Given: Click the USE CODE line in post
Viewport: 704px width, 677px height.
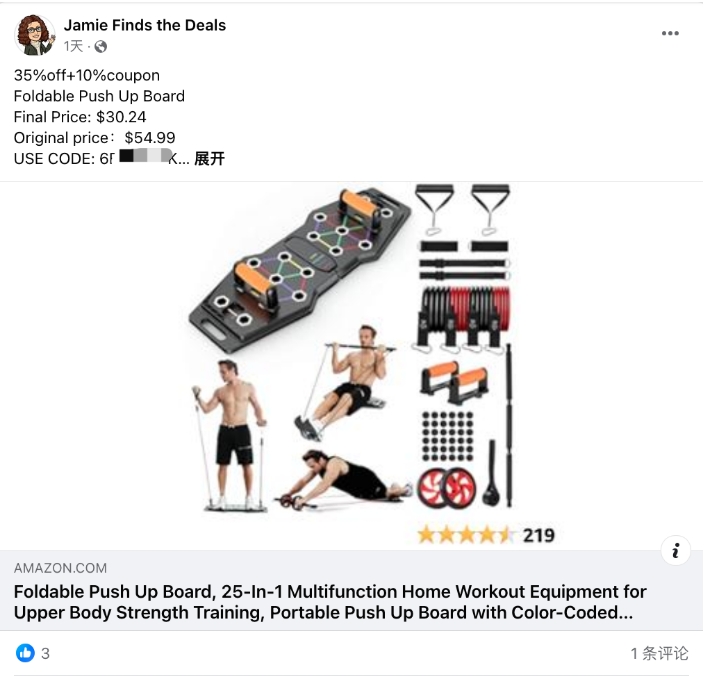Looking at the screenshot, I should coord(101,158).
